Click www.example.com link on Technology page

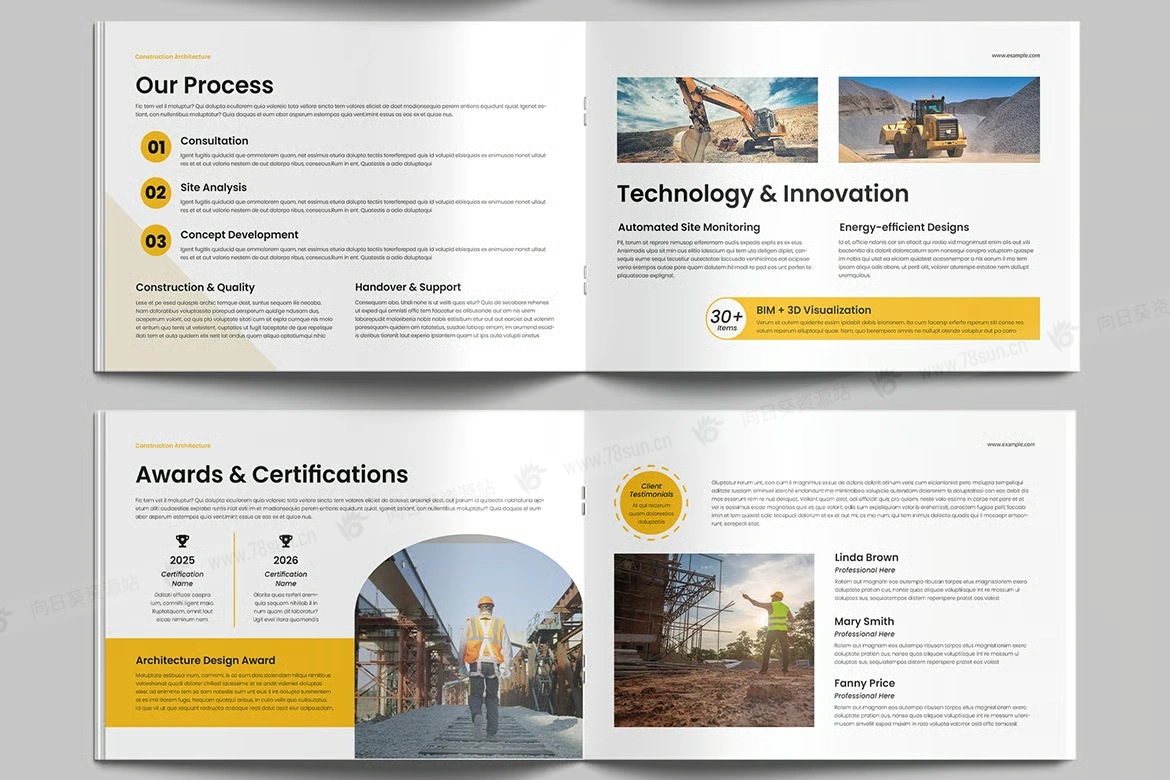(1015, 56)
